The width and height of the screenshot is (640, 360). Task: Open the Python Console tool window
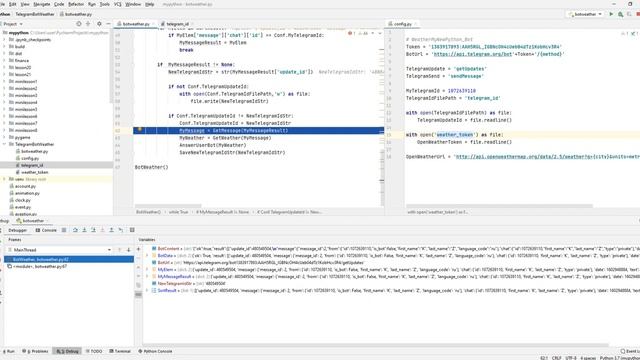(x=155, y=351)
